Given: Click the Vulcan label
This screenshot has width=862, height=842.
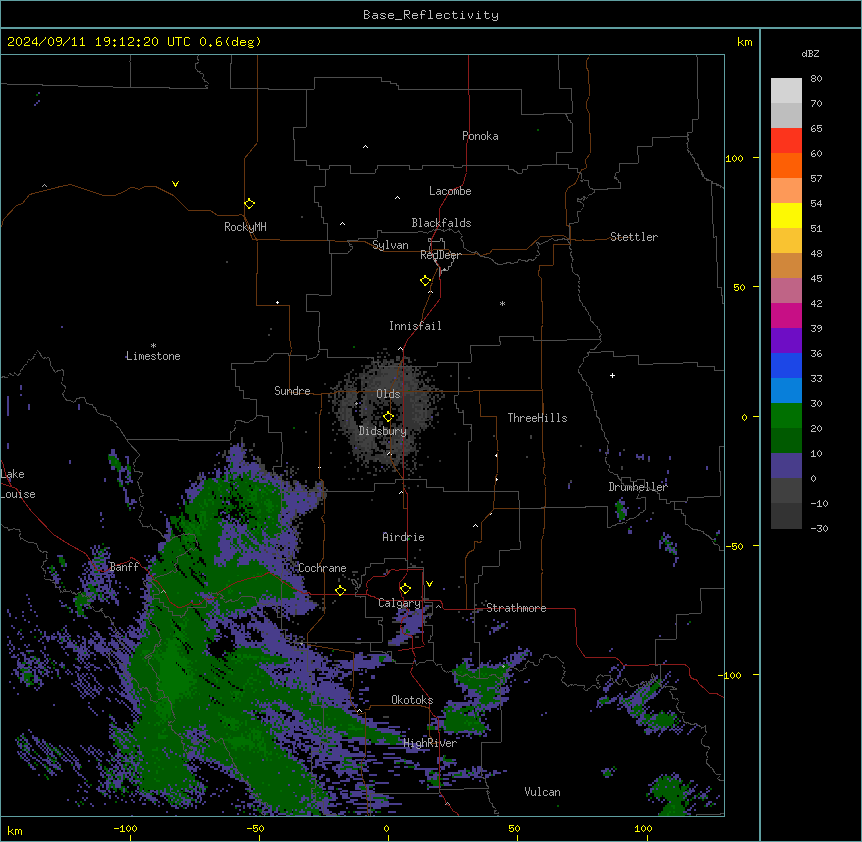Looking at the screenshot, I should 543,792.
